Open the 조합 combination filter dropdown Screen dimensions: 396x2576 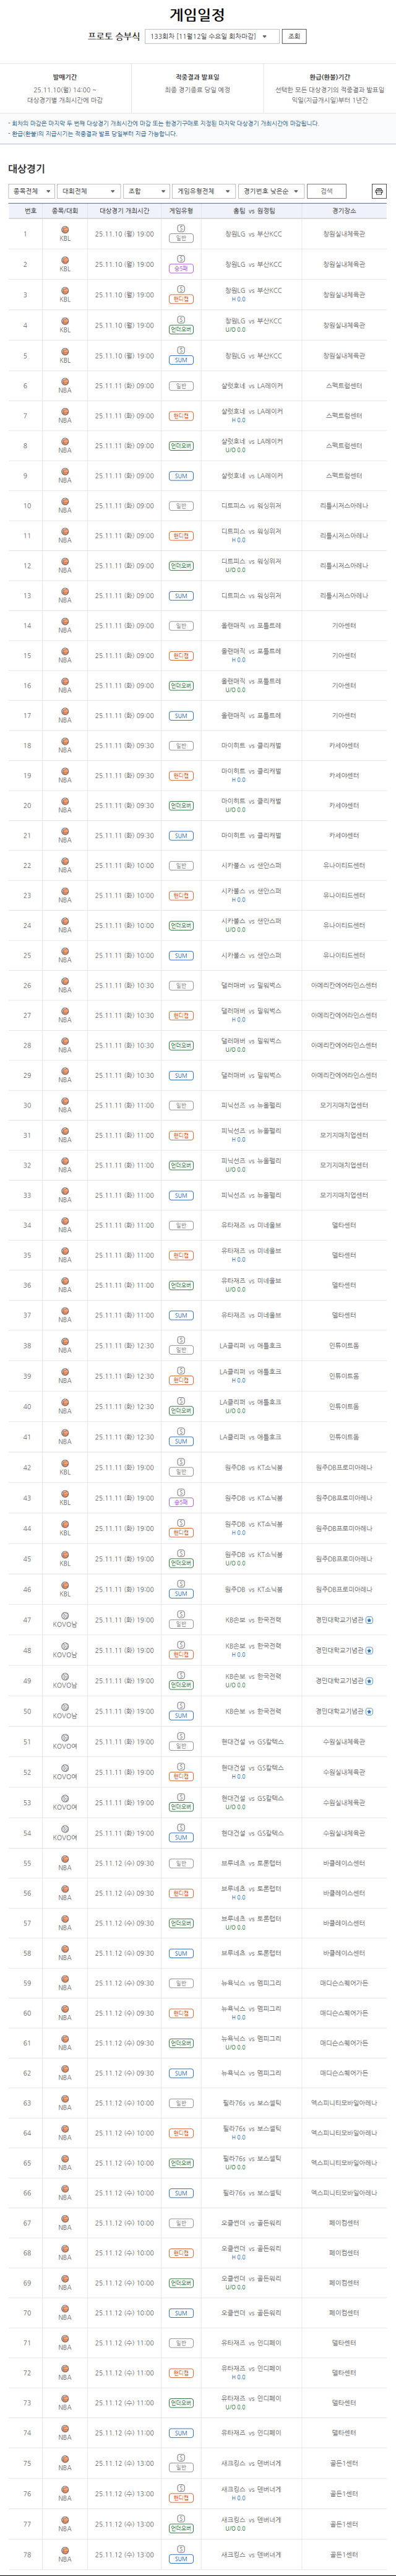(x=146, y=191)
